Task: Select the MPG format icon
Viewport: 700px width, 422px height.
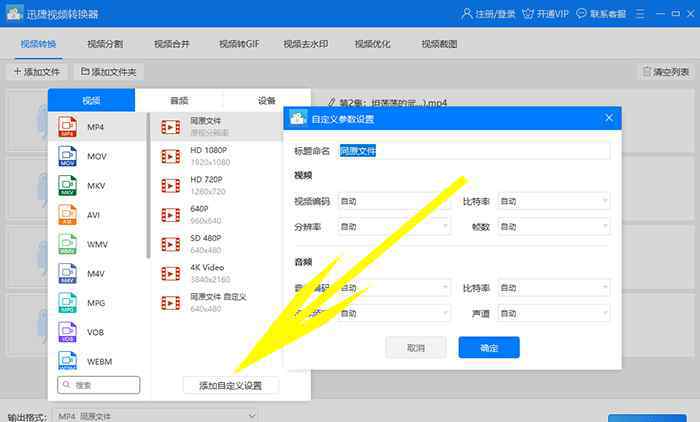Action: (x=67, y=303)
